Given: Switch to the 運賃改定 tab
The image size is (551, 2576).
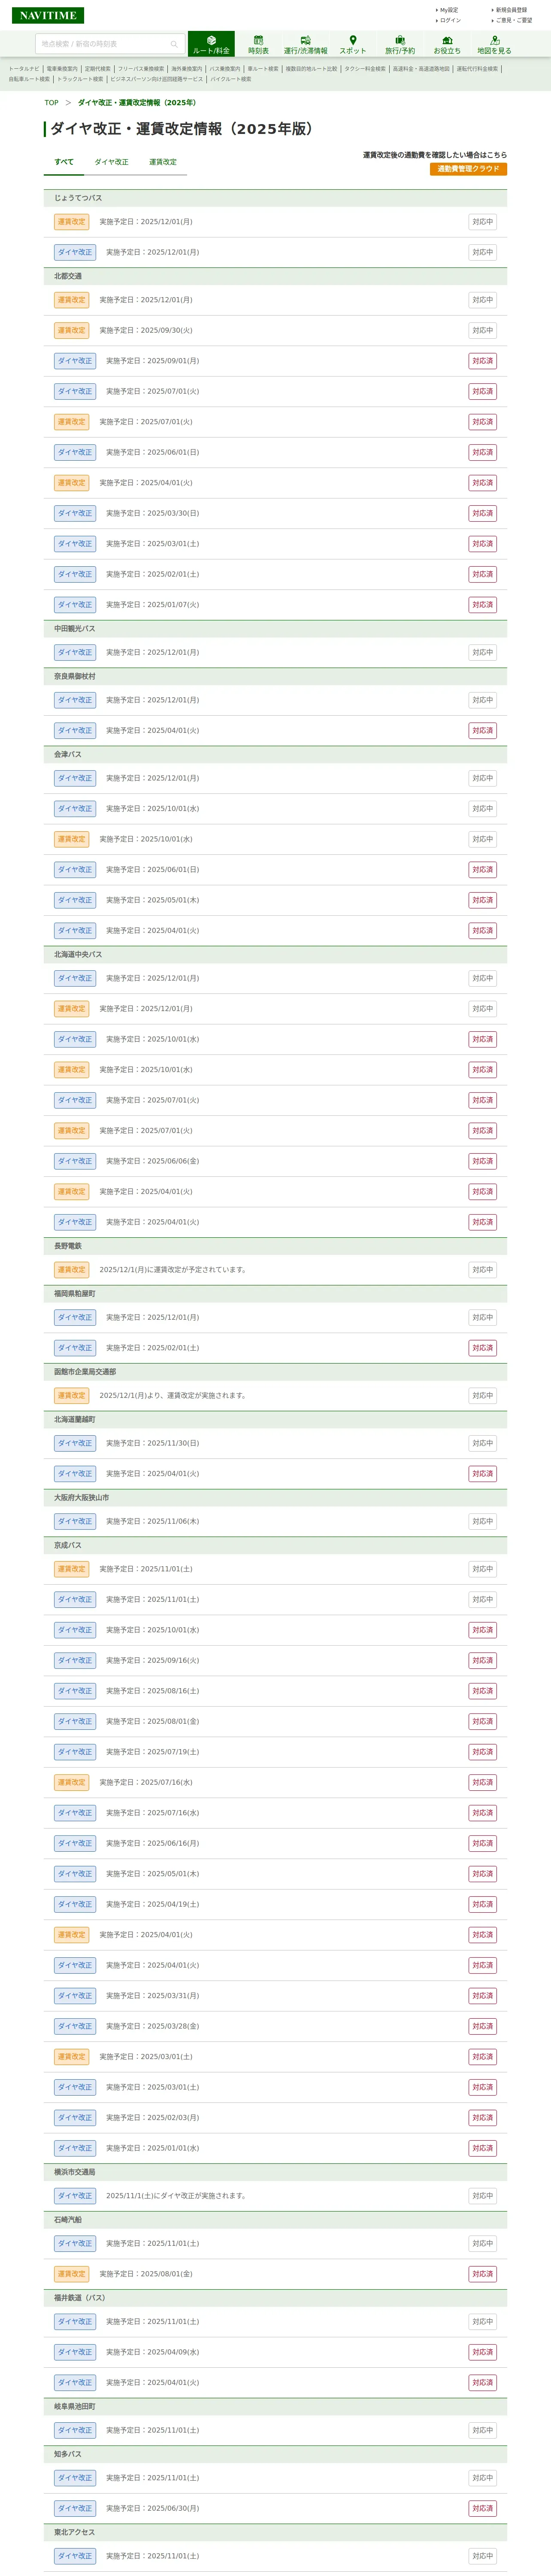Looking at the screenshot, I should (x=163, y=162).
